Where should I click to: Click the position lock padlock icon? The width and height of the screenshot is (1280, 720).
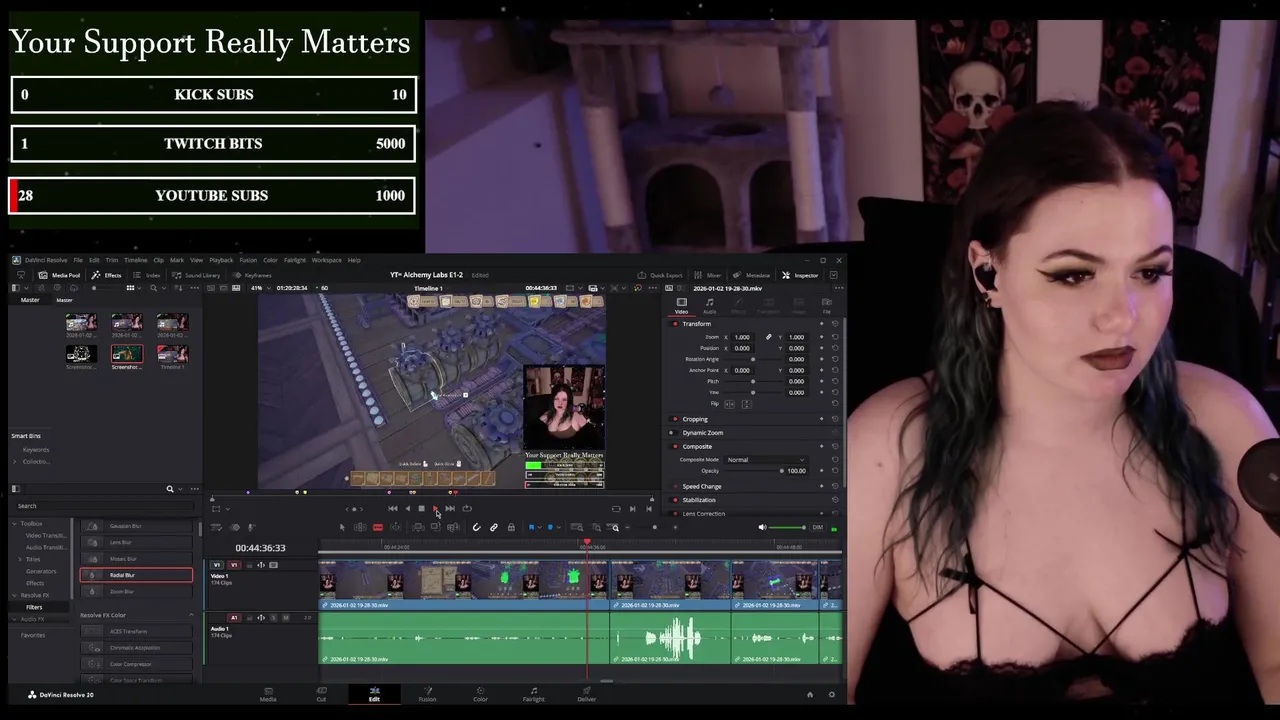(510, 527)
